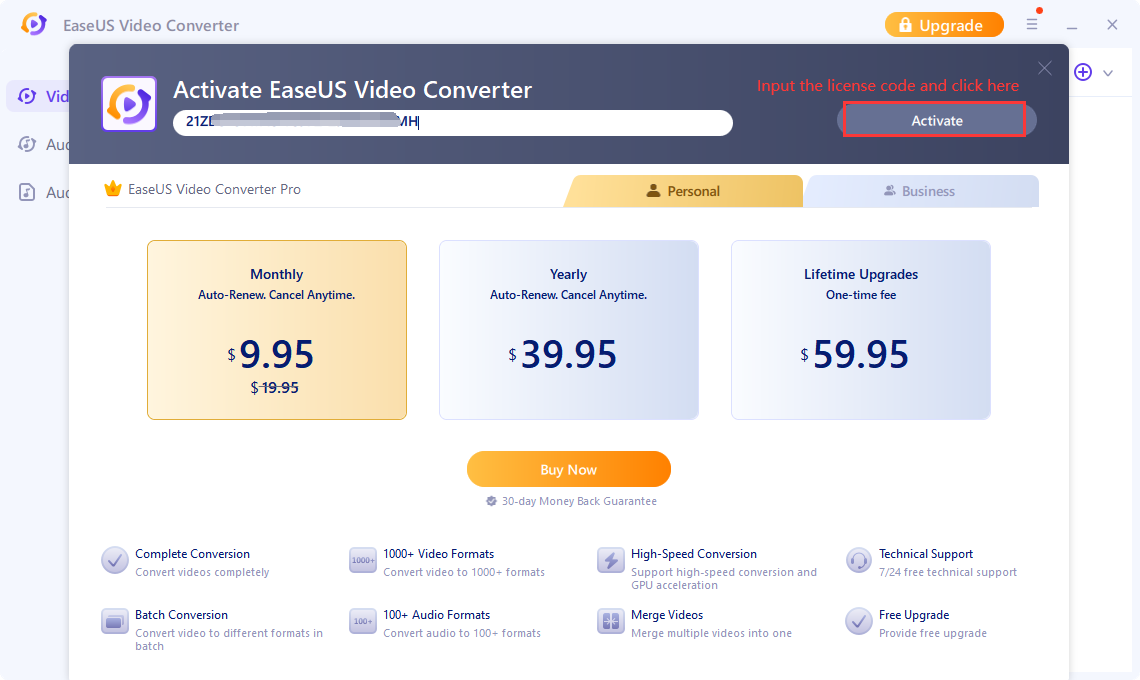Click the Activate button
Image resolution: width=1140 pixels, height=680 pixels.
tap(936, 121)
